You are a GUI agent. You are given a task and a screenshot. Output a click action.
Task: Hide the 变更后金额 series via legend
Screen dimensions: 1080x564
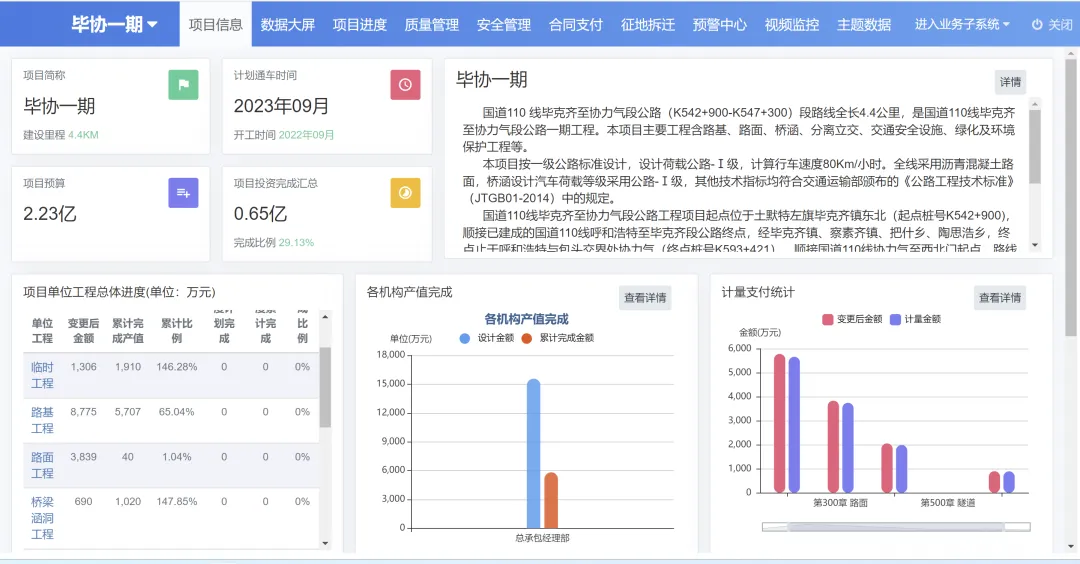point(852,319)
